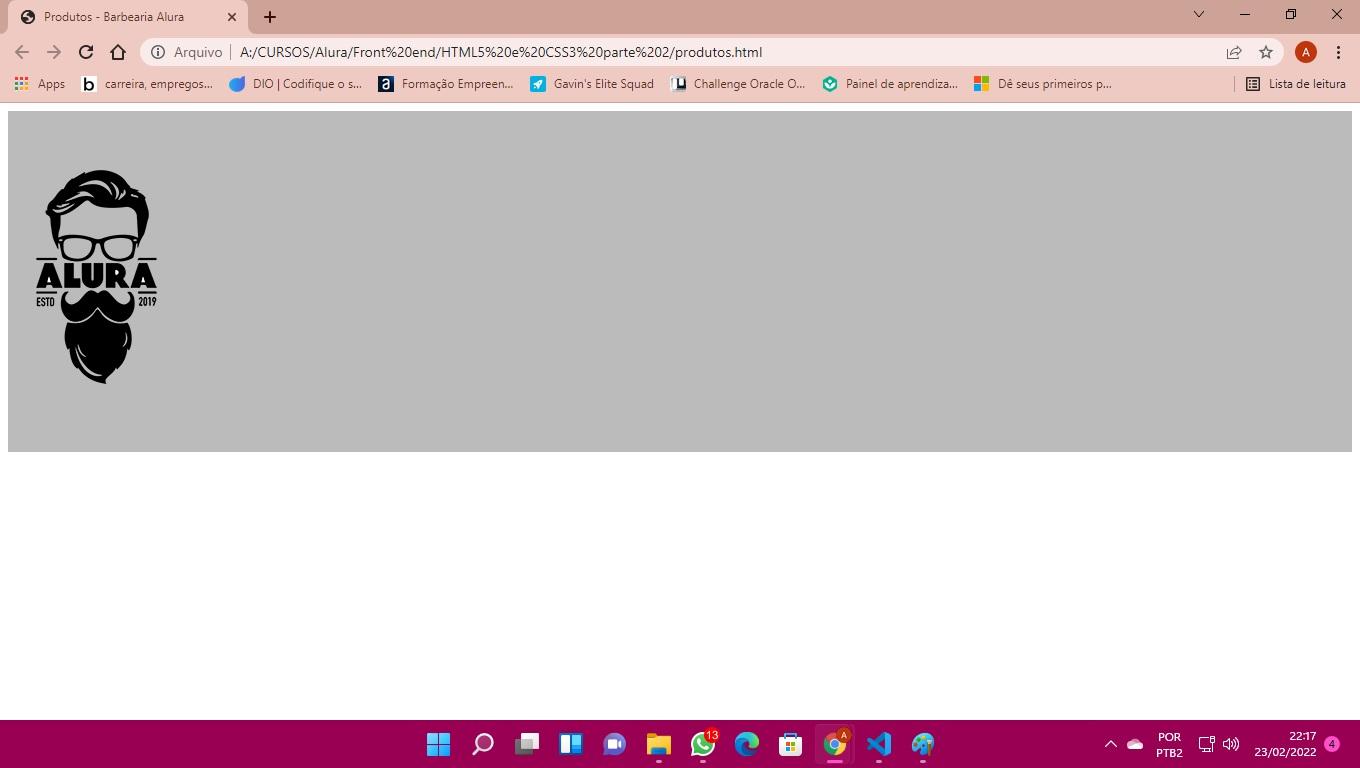
Task: Open the Lista de leitura panel
Action: pyautogui.click(x=1296, y=84)
